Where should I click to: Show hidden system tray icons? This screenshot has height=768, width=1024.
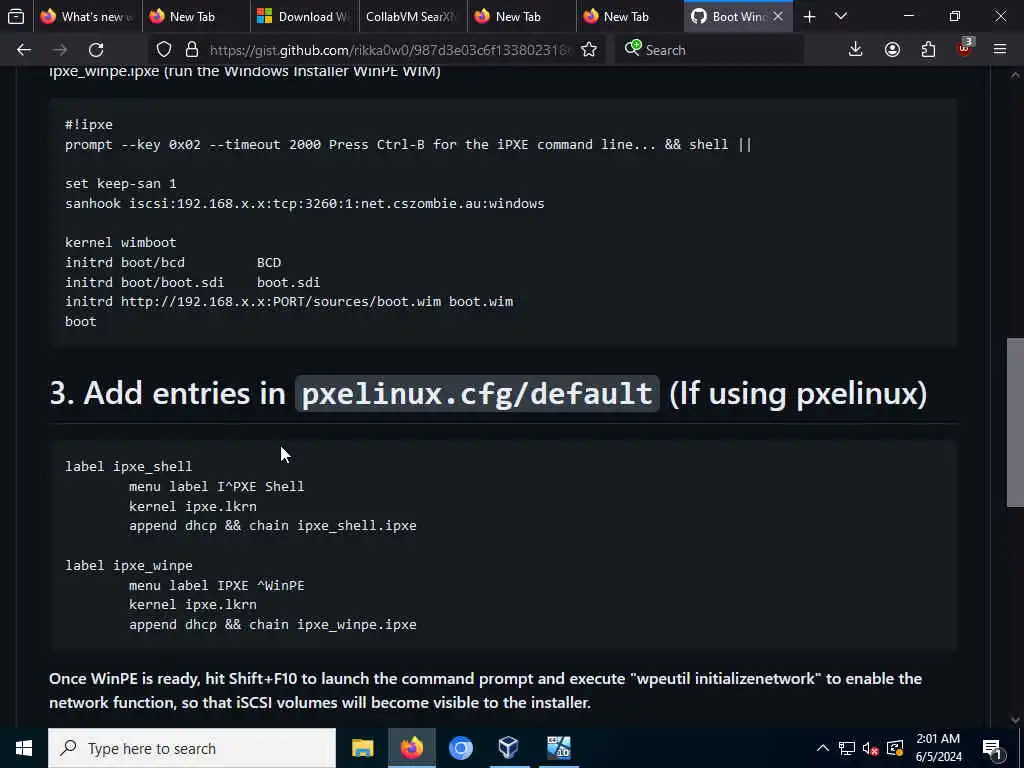pos(823,748)
